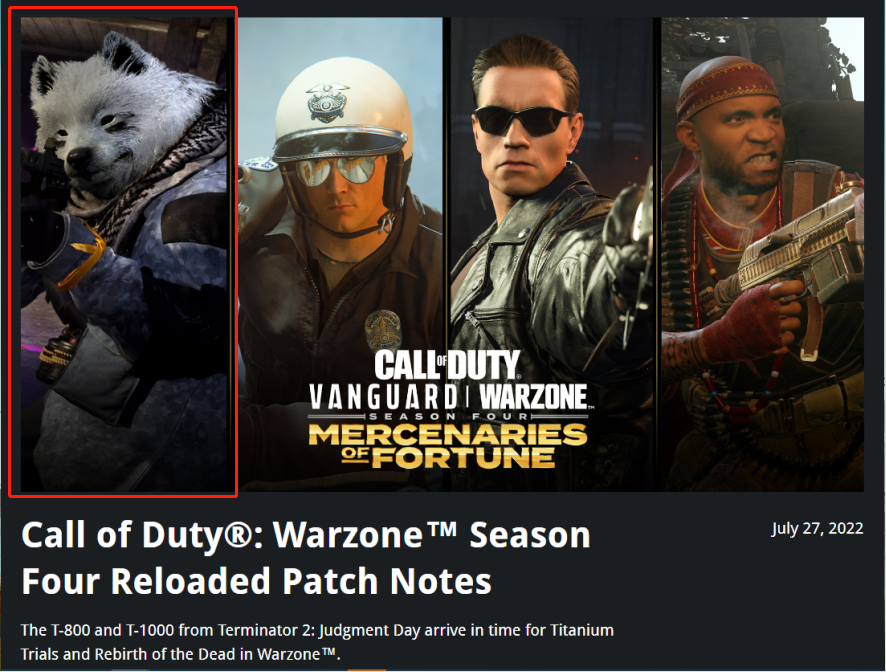Click the T-800 and T-1000 description text
886x672 pixels.
coord(317,642)
